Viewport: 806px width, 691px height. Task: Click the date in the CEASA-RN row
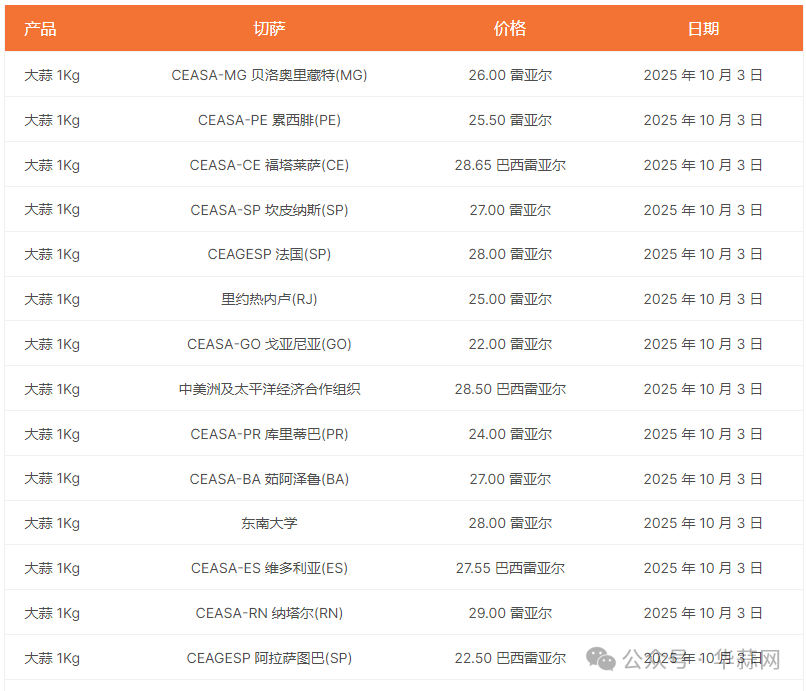tap(703, 613)
